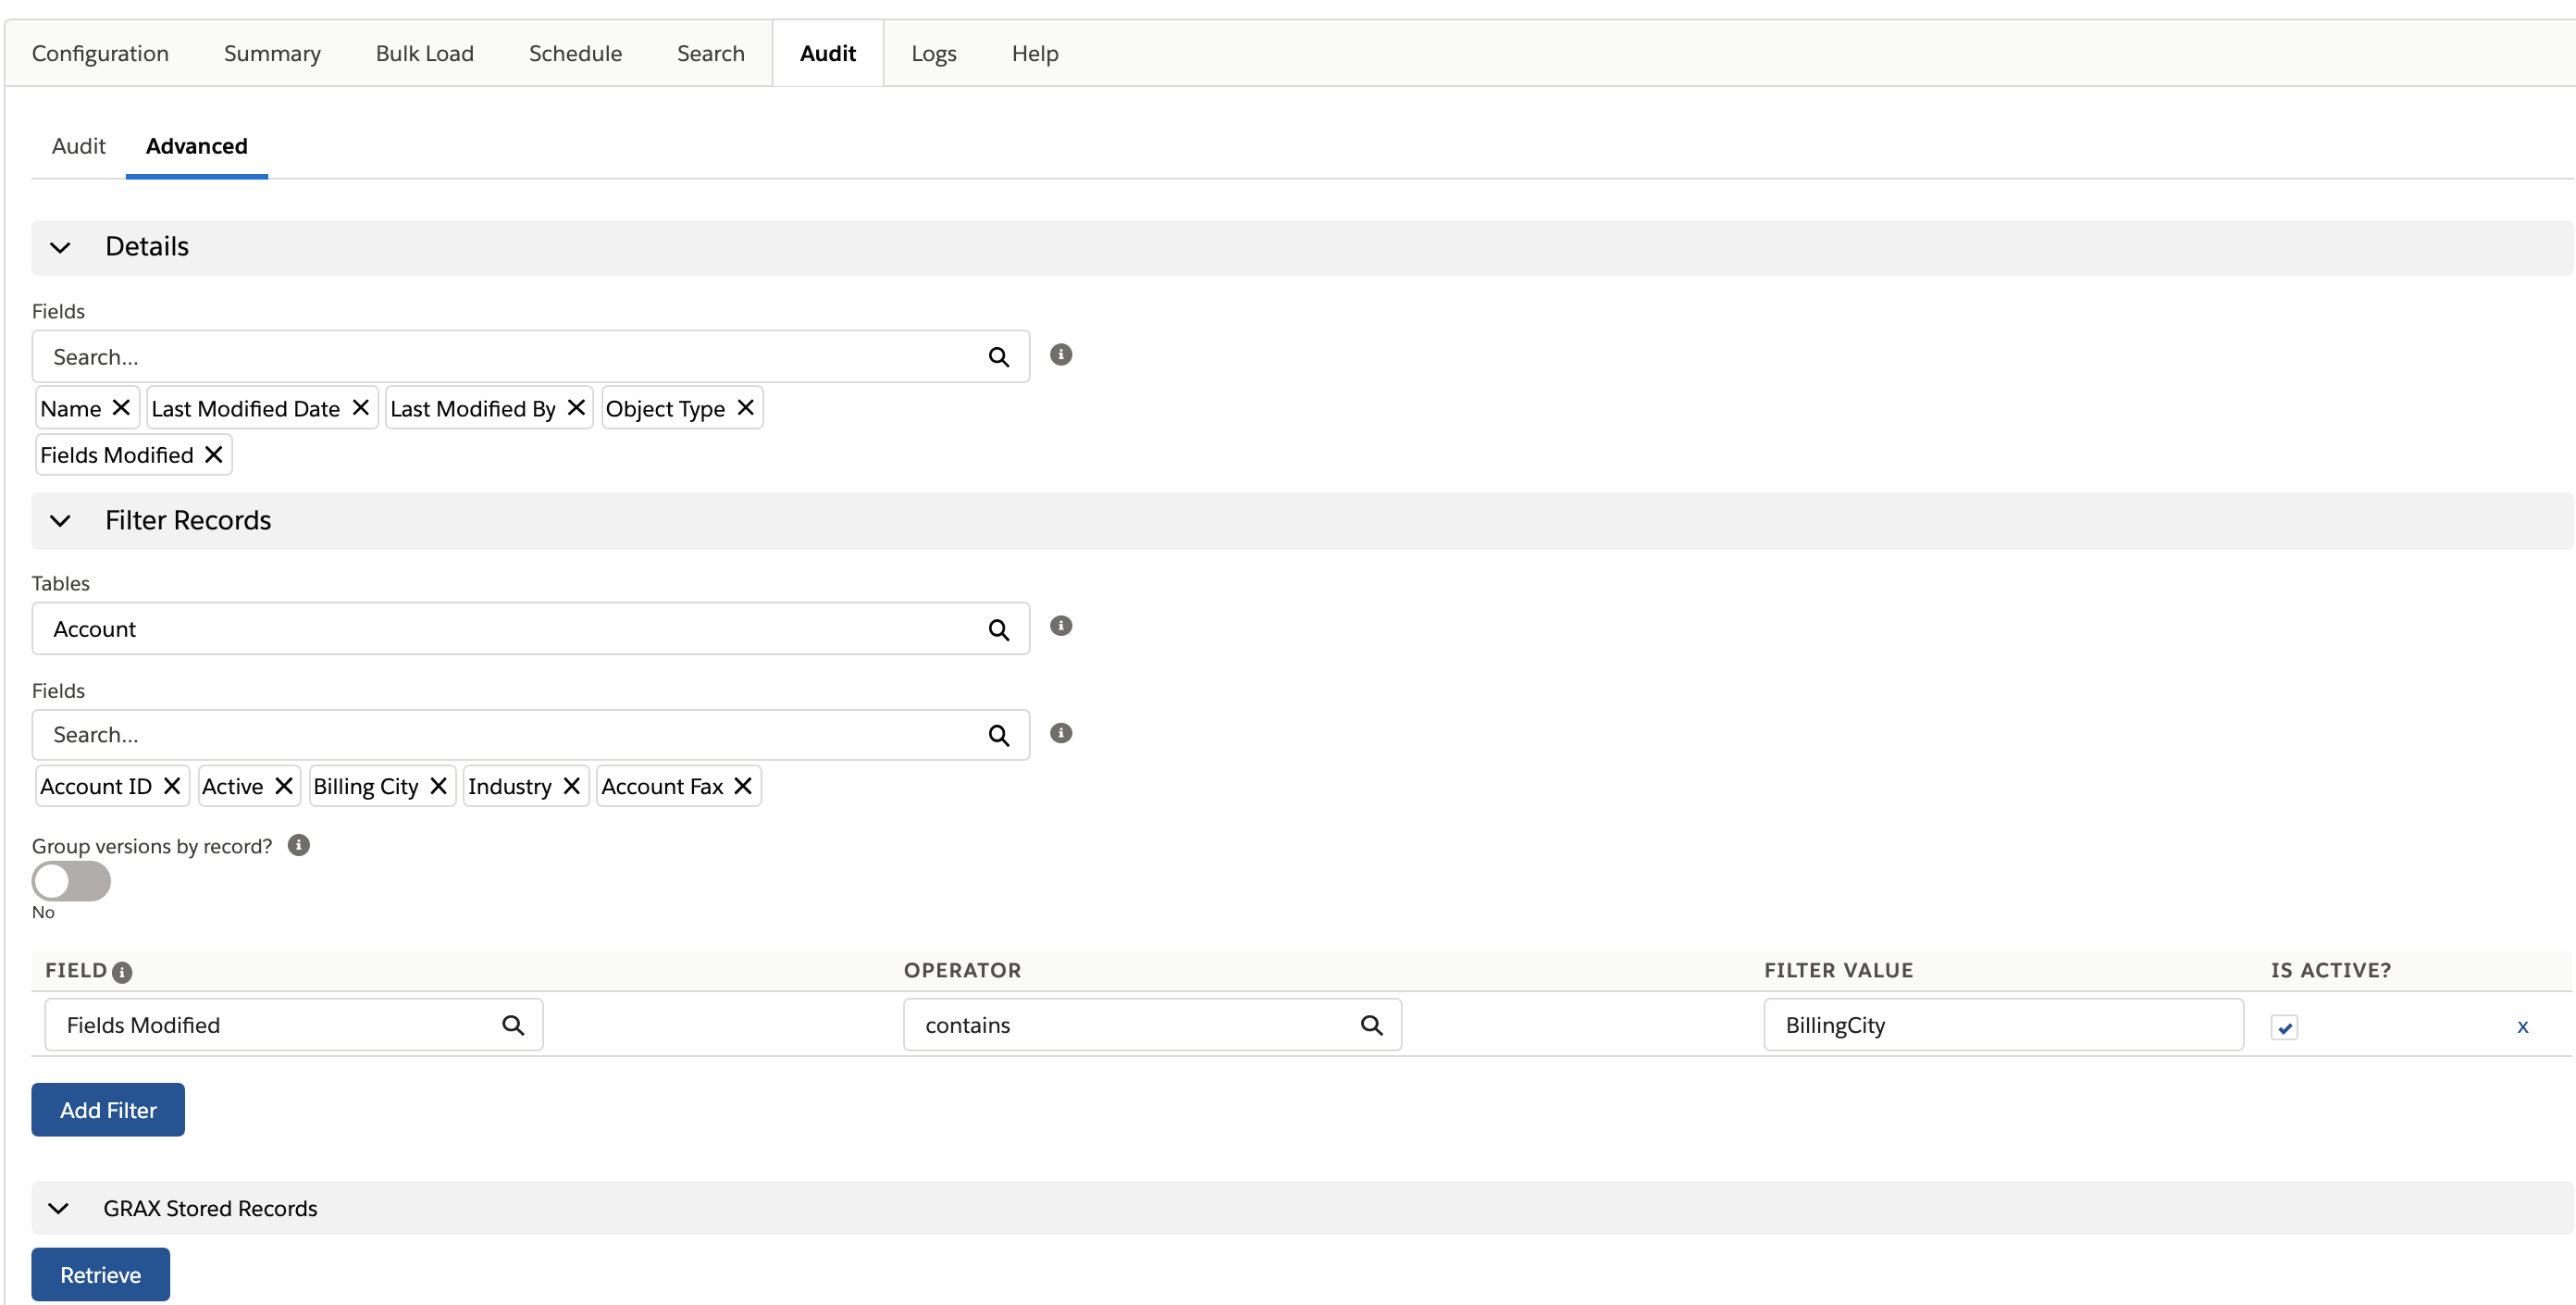The width and height of the screenshot is (2576, 1305).
Task: Switch to the Audit sub-tab
Action: coord(78,146)
